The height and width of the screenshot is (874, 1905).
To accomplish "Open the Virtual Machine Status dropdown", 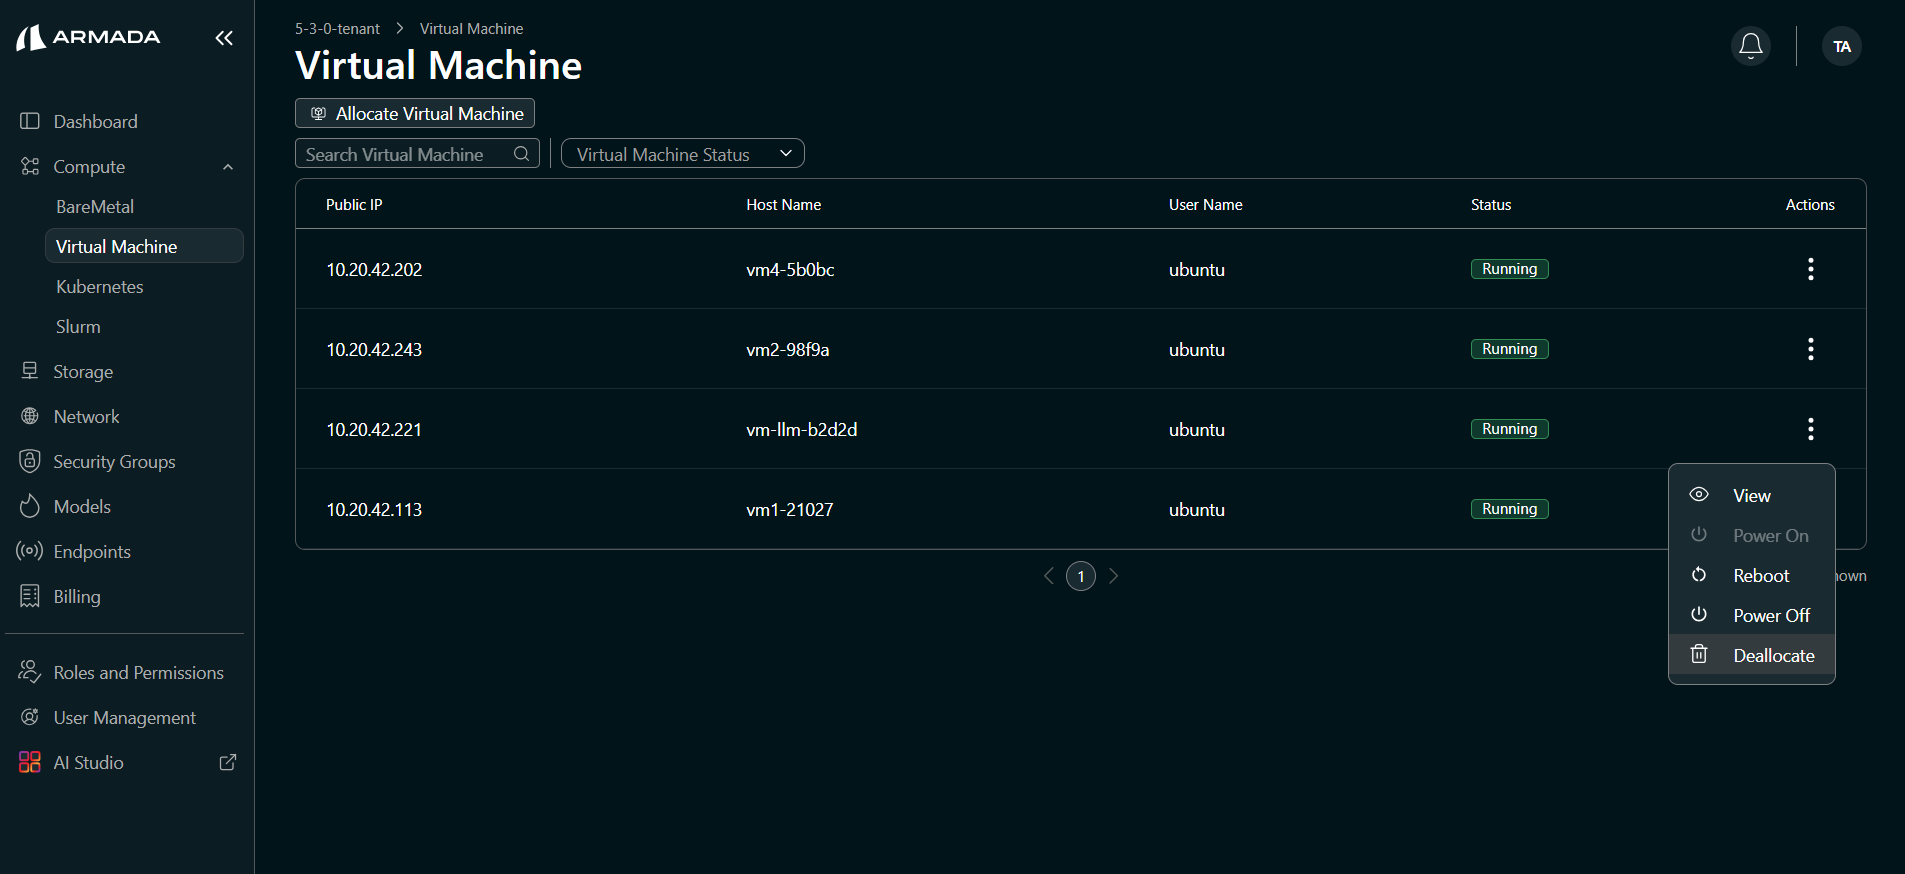I will (x=683, y=154).
